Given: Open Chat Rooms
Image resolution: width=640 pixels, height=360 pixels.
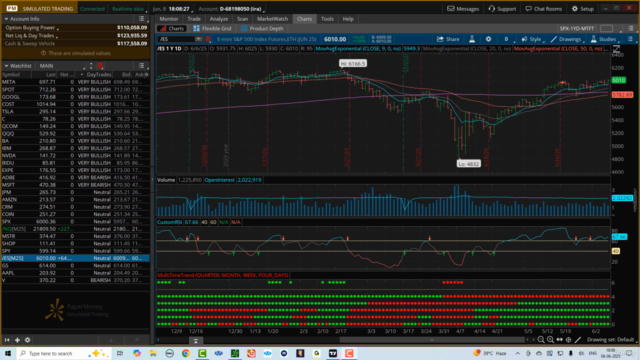Looking at the screenshot, I should (544, 9).
